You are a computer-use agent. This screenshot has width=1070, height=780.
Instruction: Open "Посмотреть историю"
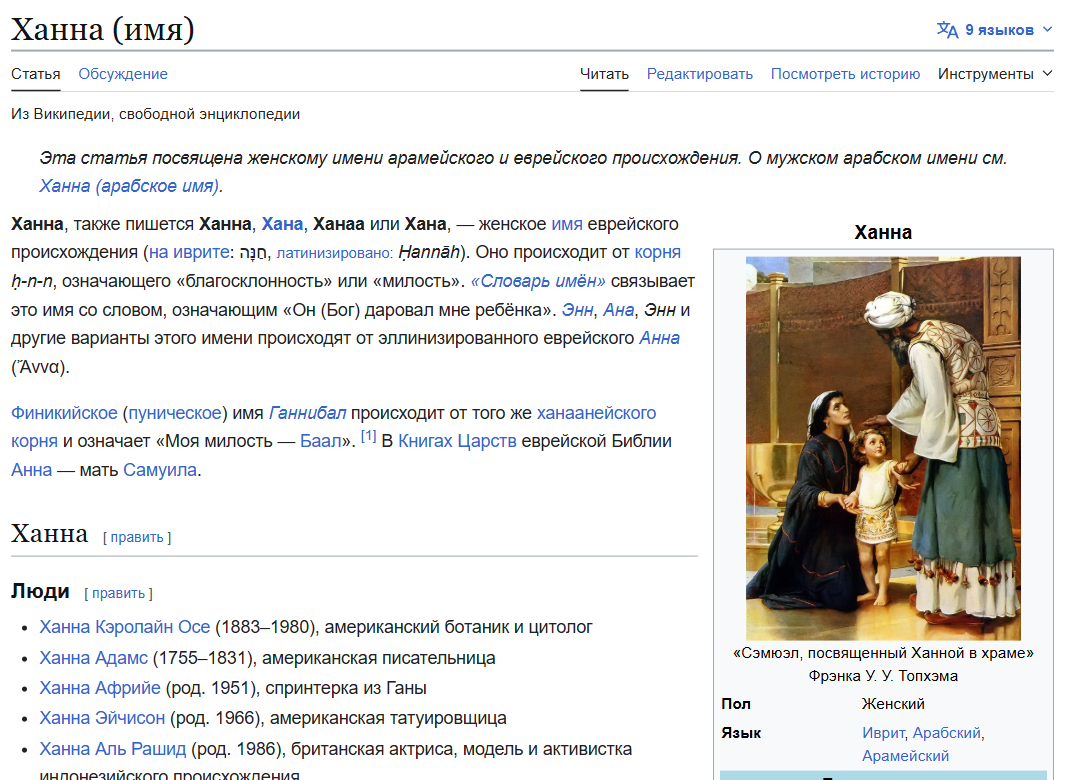844,73
